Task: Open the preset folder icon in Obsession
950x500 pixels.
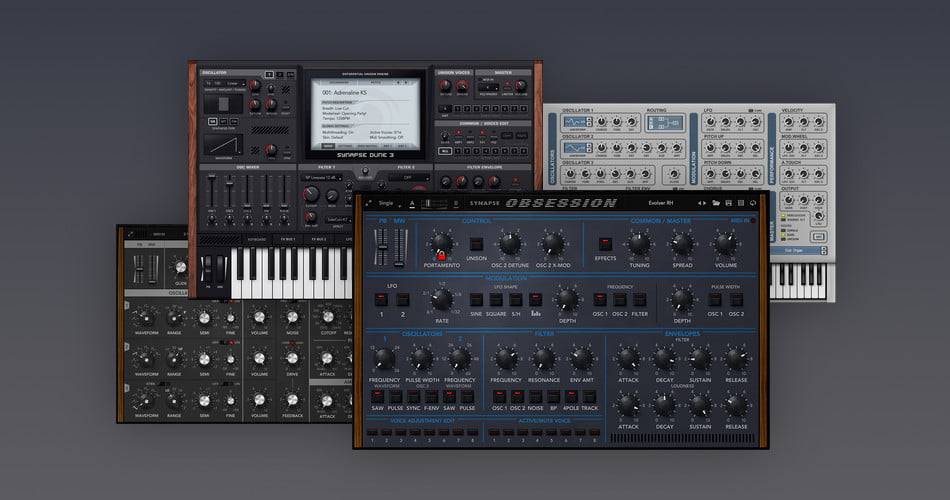Action: (x=716, y=203)
